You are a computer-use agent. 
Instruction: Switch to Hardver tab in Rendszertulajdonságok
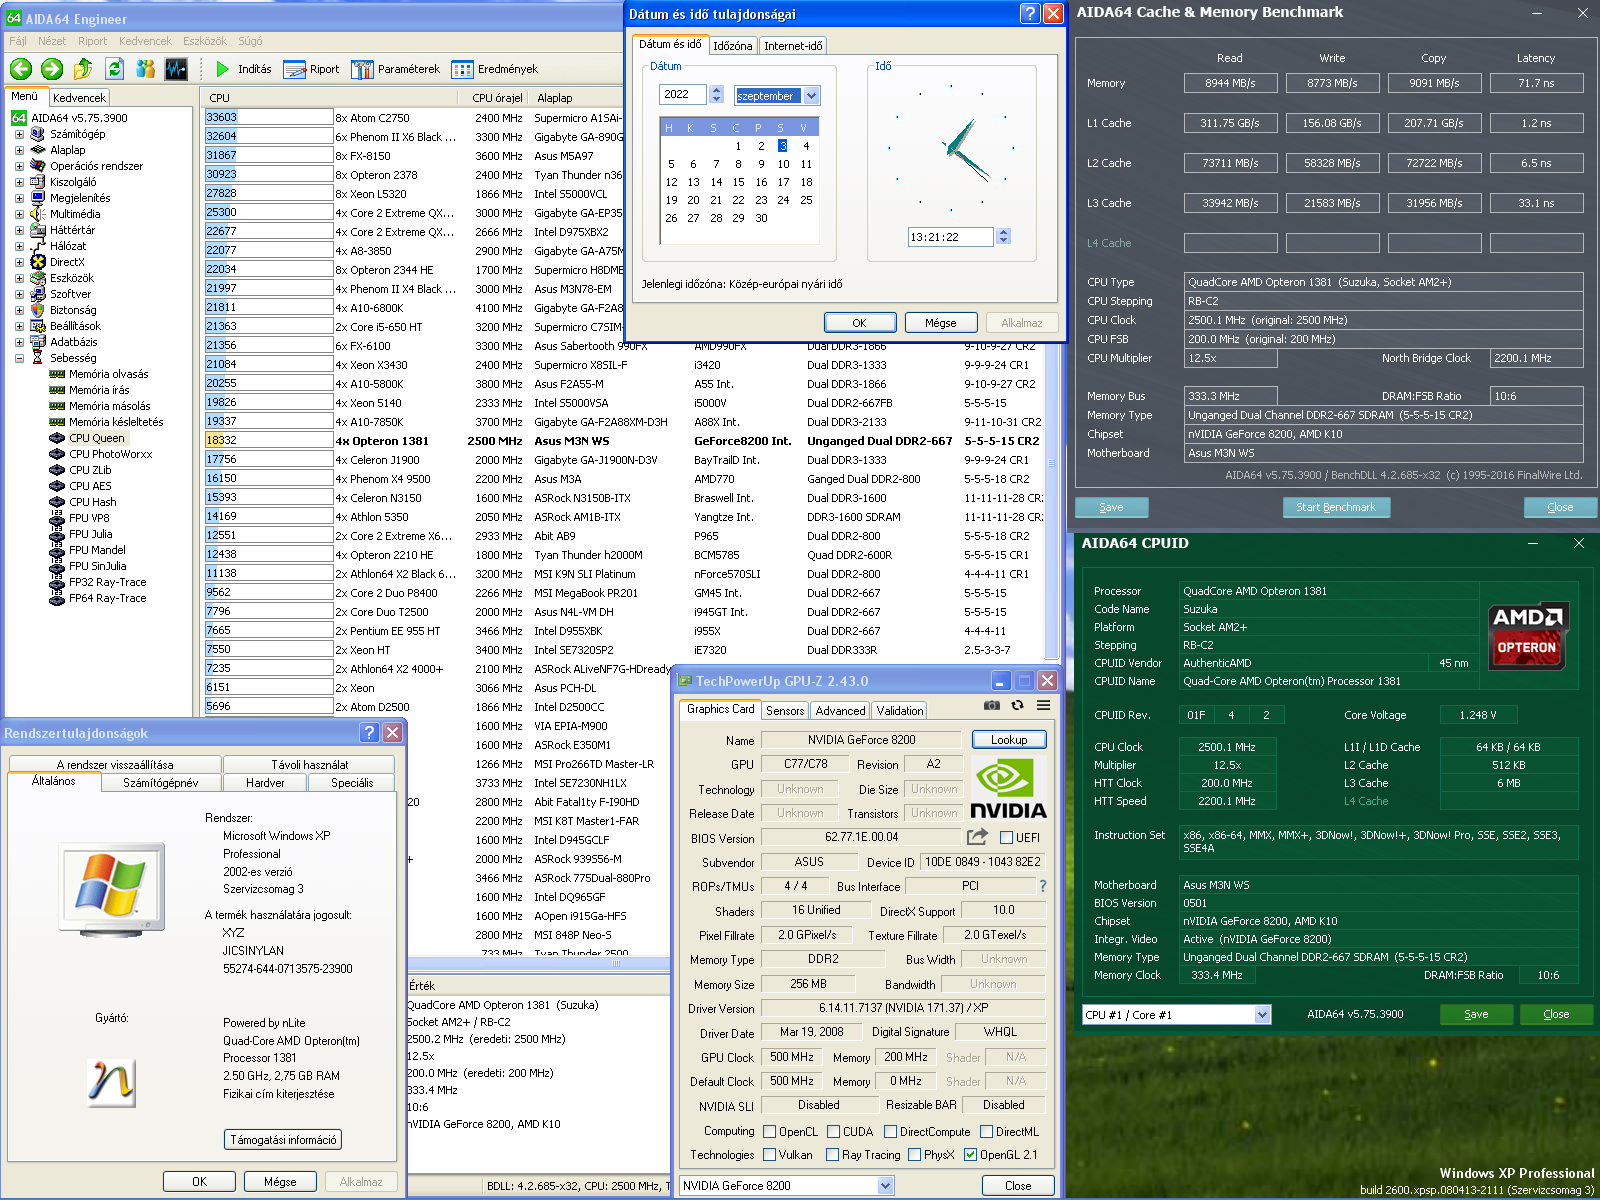tap(265, 783)
